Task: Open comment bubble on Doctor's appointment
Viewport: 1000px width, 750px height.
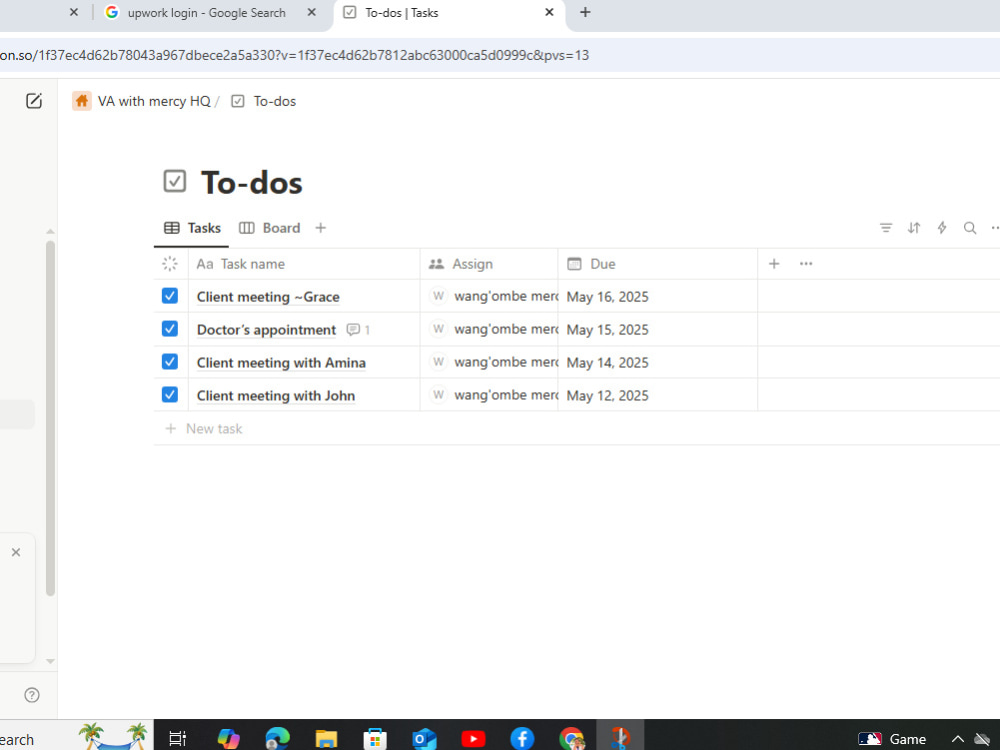Action: [x=358, y=330]
